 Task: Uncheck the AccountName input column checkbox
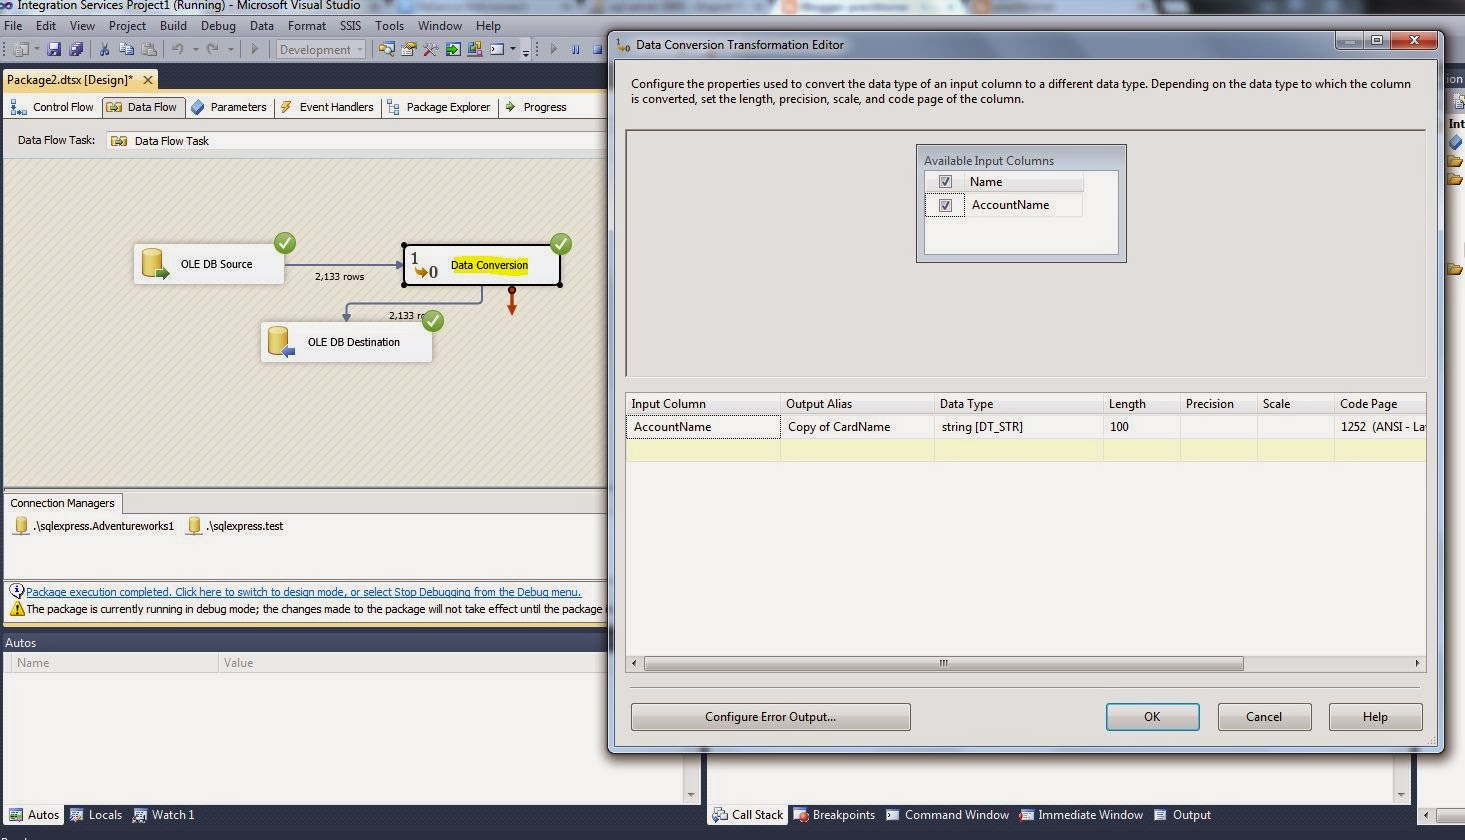(x=945, y=205)
